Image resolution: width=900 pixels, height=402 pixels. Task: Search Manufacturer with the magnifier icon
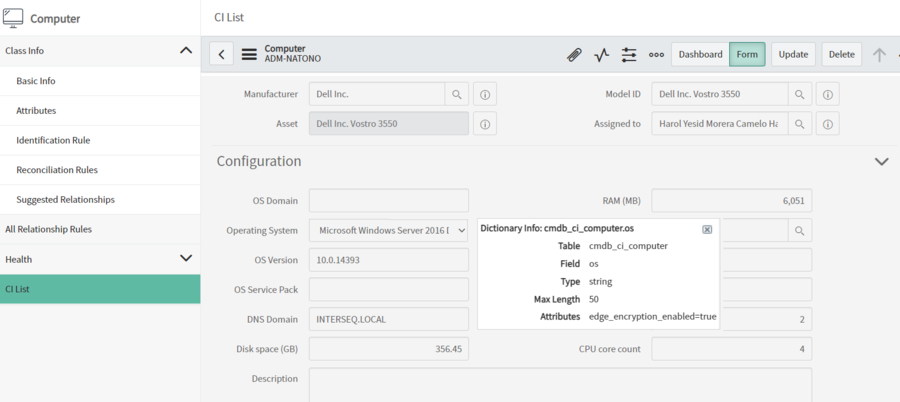pyautogui.click(x=457, y=94)
